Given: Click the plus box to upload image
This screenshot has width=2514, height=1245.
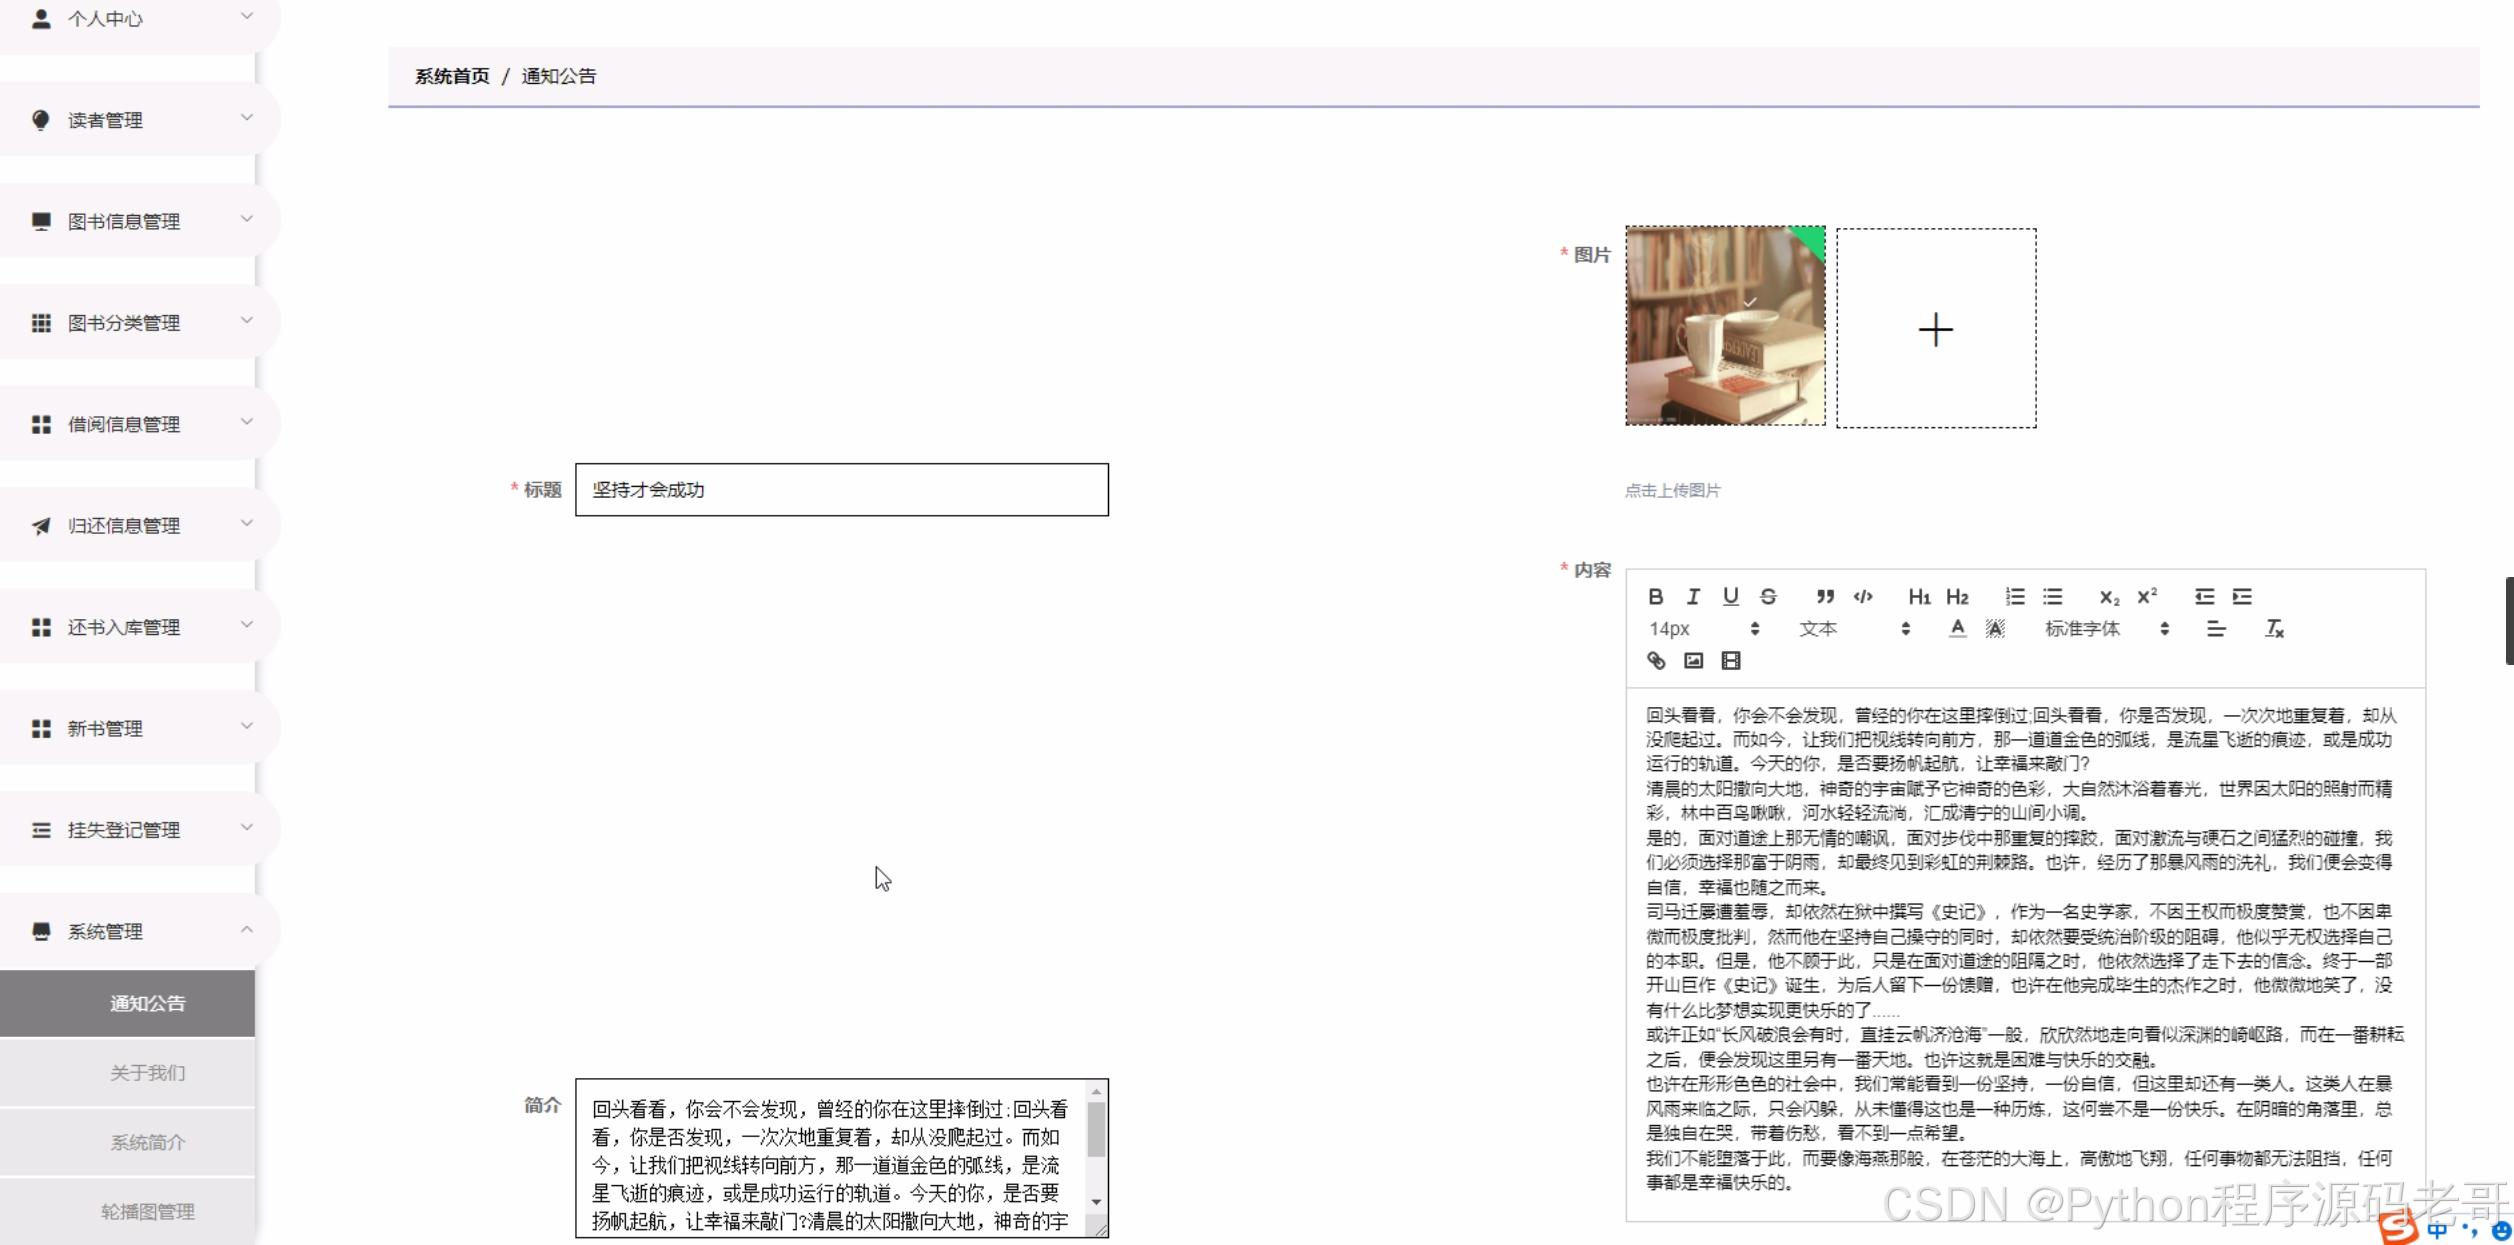Looking at the screenshot, I should pyautogui.click(x=1935, y=328).
